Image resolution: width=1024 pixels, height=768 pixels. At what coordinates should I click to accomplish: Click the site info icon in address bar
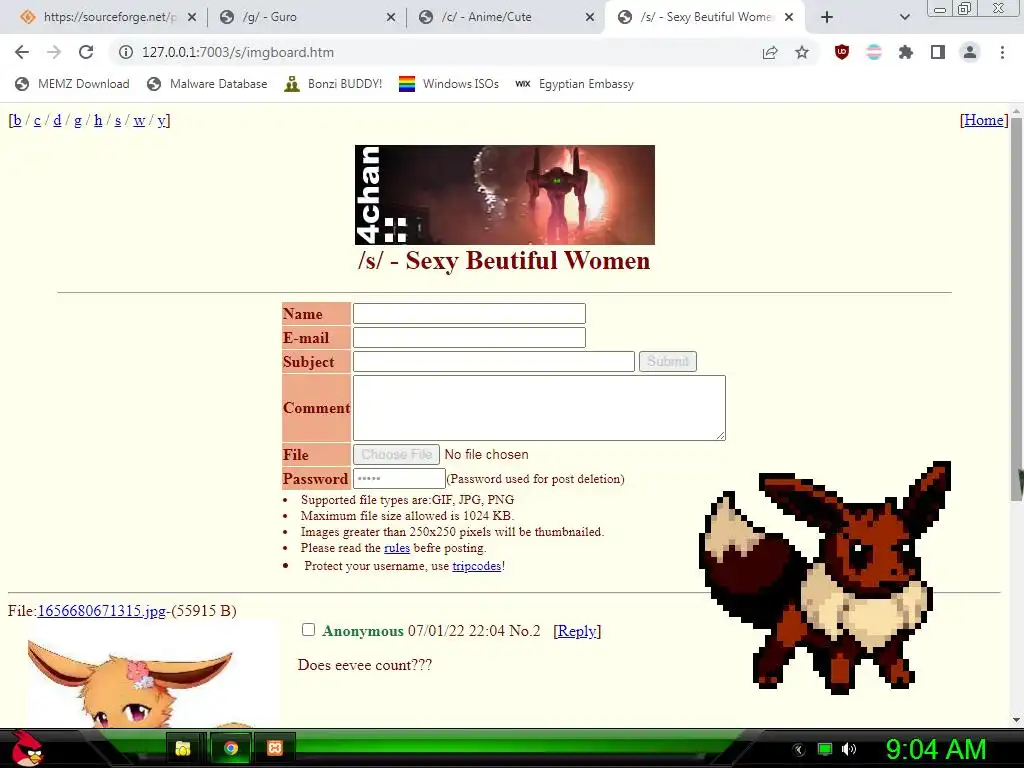[x=126, y=52]
